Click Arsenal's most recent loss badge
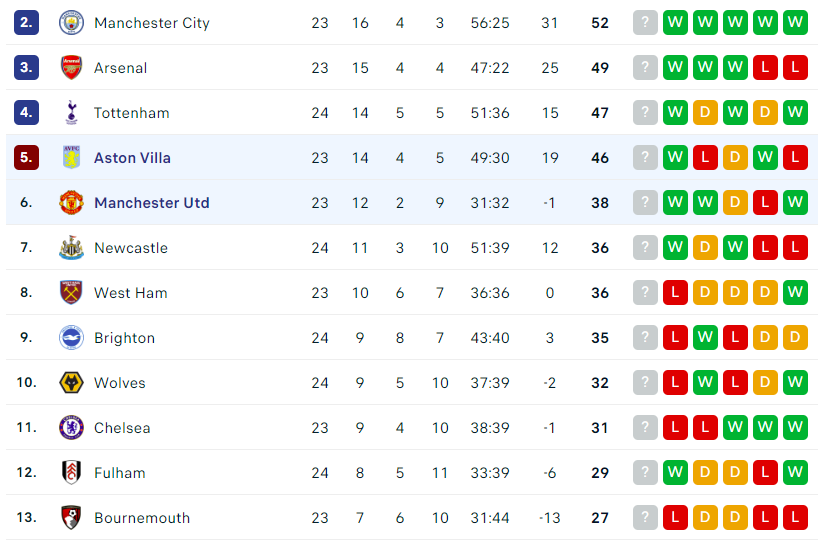 (765, 67)
